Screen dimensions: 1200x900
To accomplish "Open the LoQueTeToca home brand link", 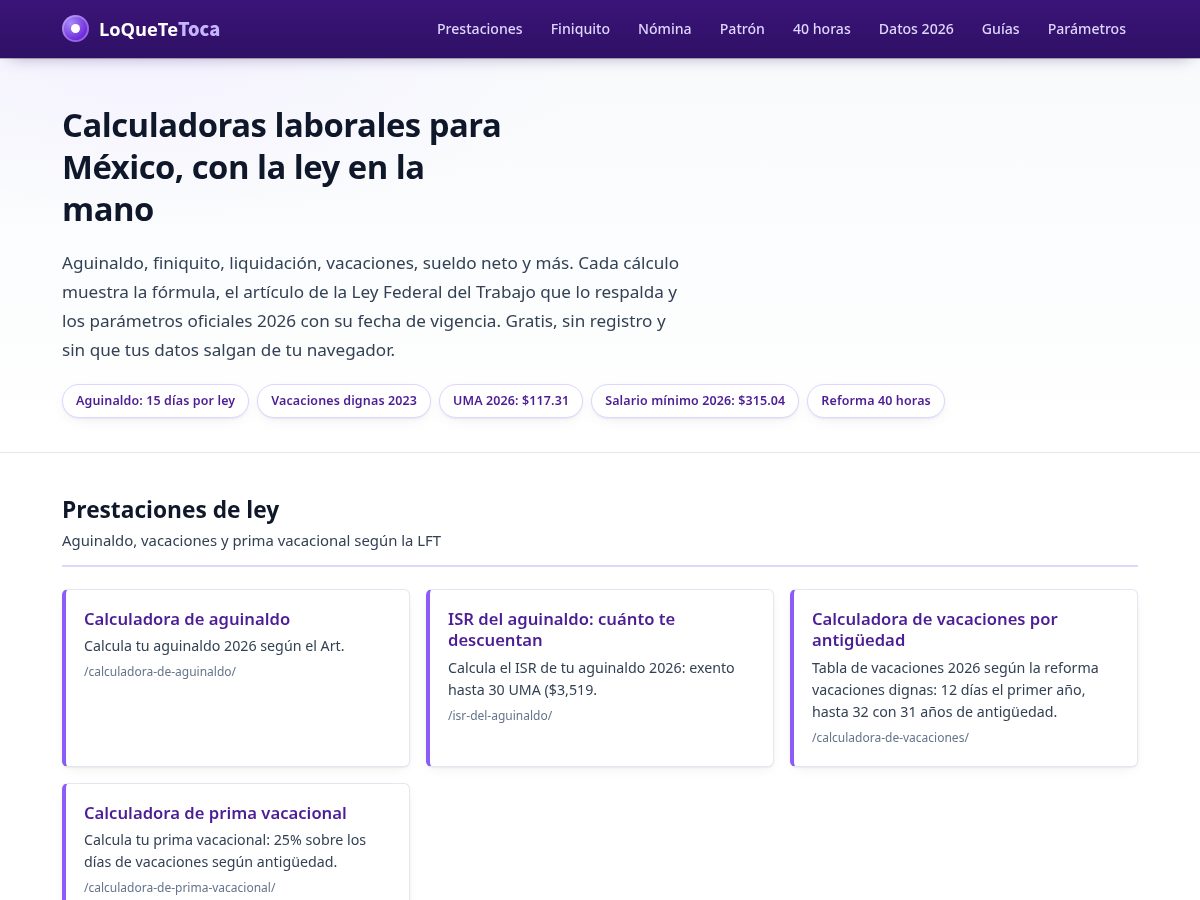I will [x=141, y=29].
